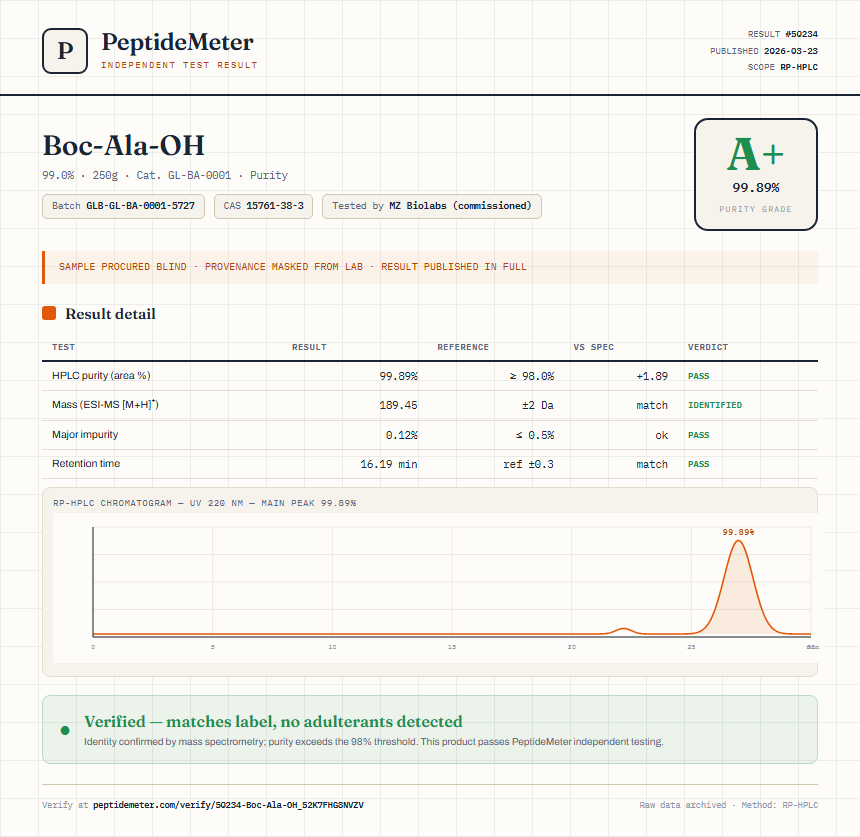
Task: Click the ≥ 98.0% reference value
Action: (x=532, y=376)
